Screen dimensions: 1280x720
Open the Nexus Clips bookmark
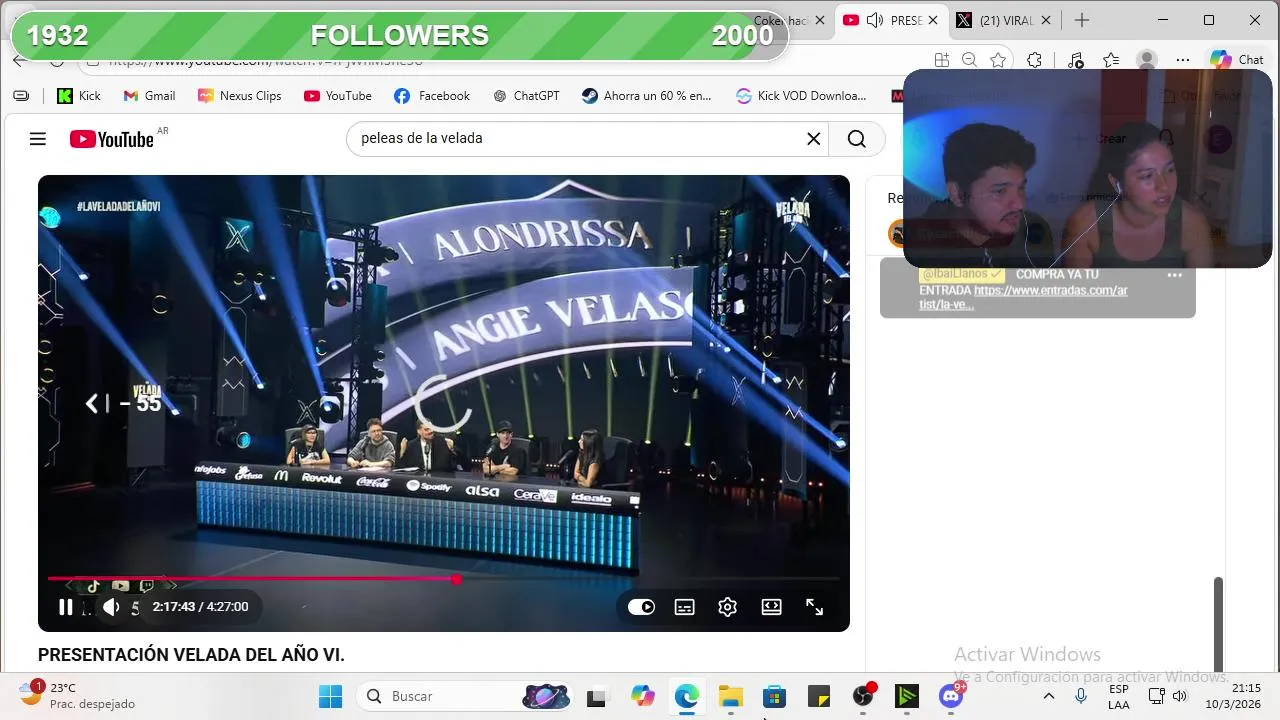click(x=240, y=96)
